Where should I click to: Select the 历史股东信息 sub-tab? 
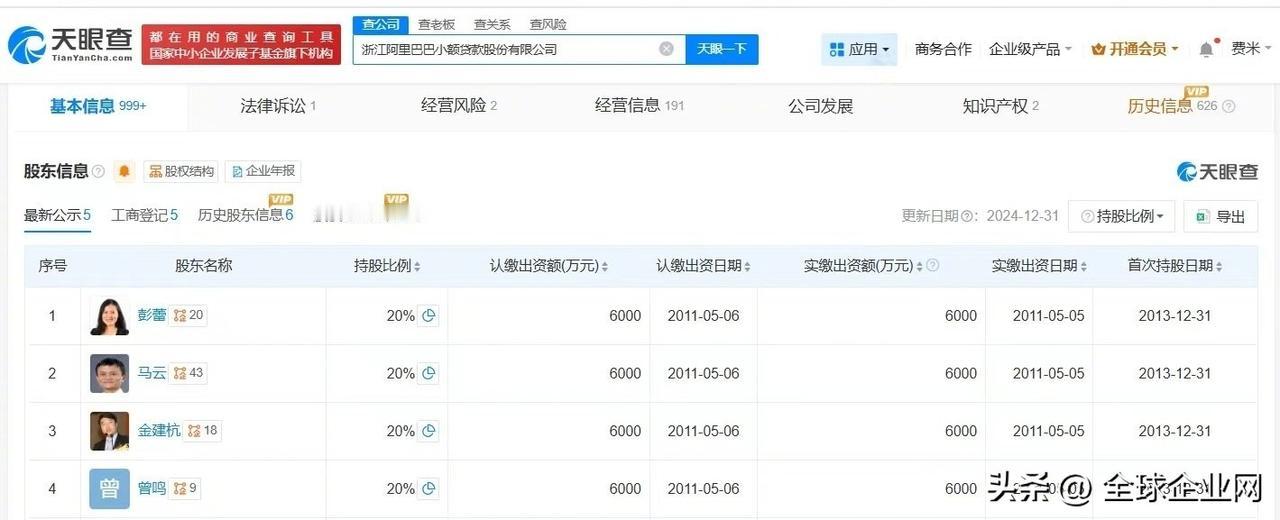(x=245, y=215)
